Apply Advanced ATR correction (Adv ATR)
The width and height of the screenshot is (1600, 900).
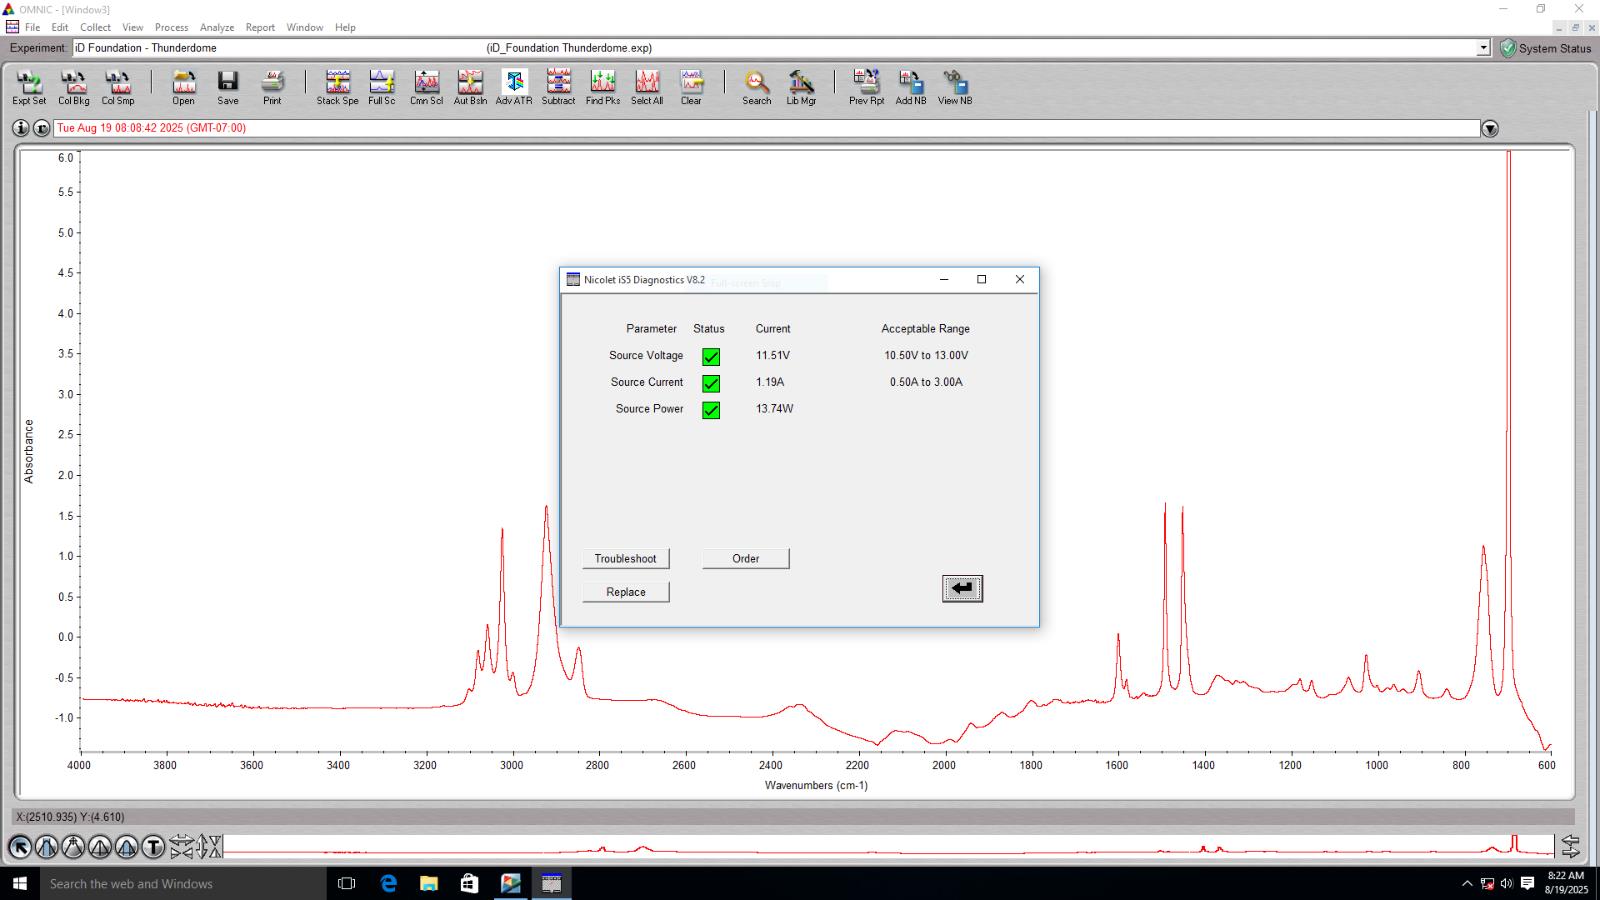click(514, 87)
